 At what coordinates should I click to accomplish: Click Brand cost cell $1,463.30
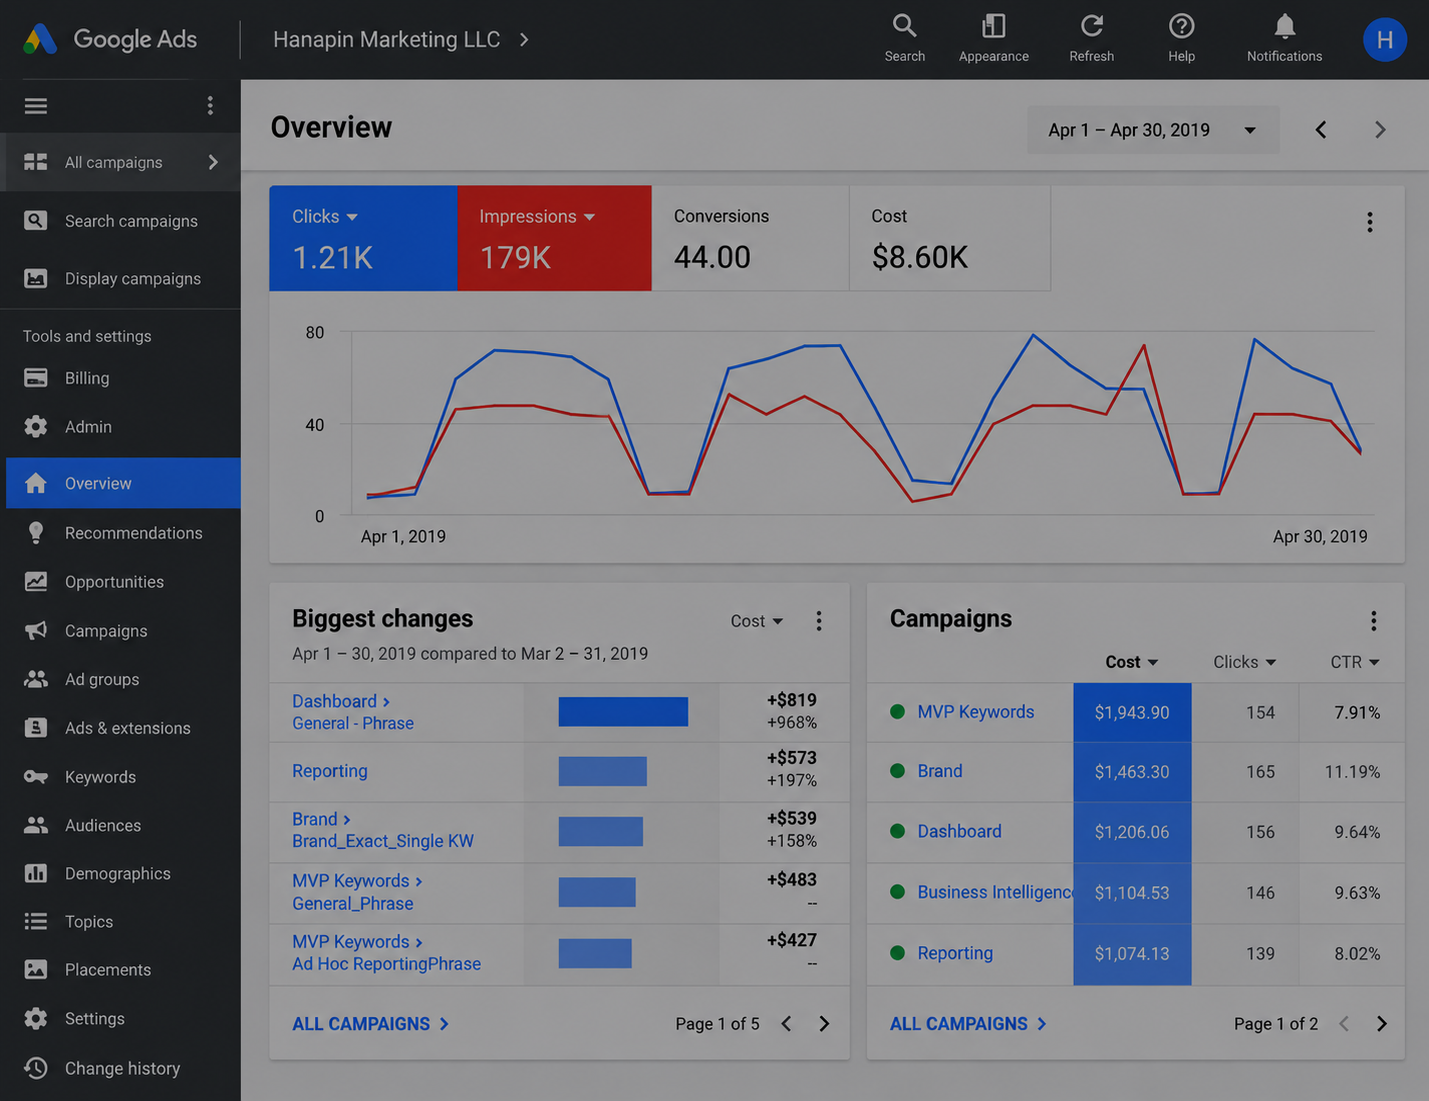point(1132,772)
